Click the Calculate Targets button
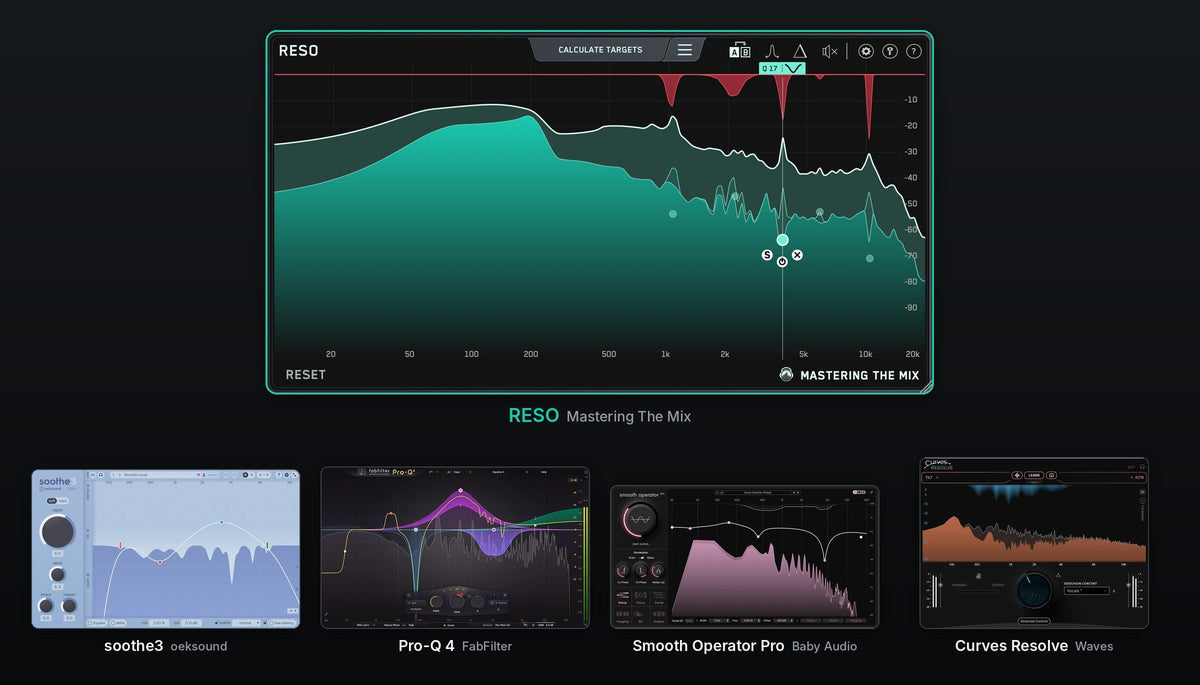Viewport: 1200px width, 685px height. [600, 50]
